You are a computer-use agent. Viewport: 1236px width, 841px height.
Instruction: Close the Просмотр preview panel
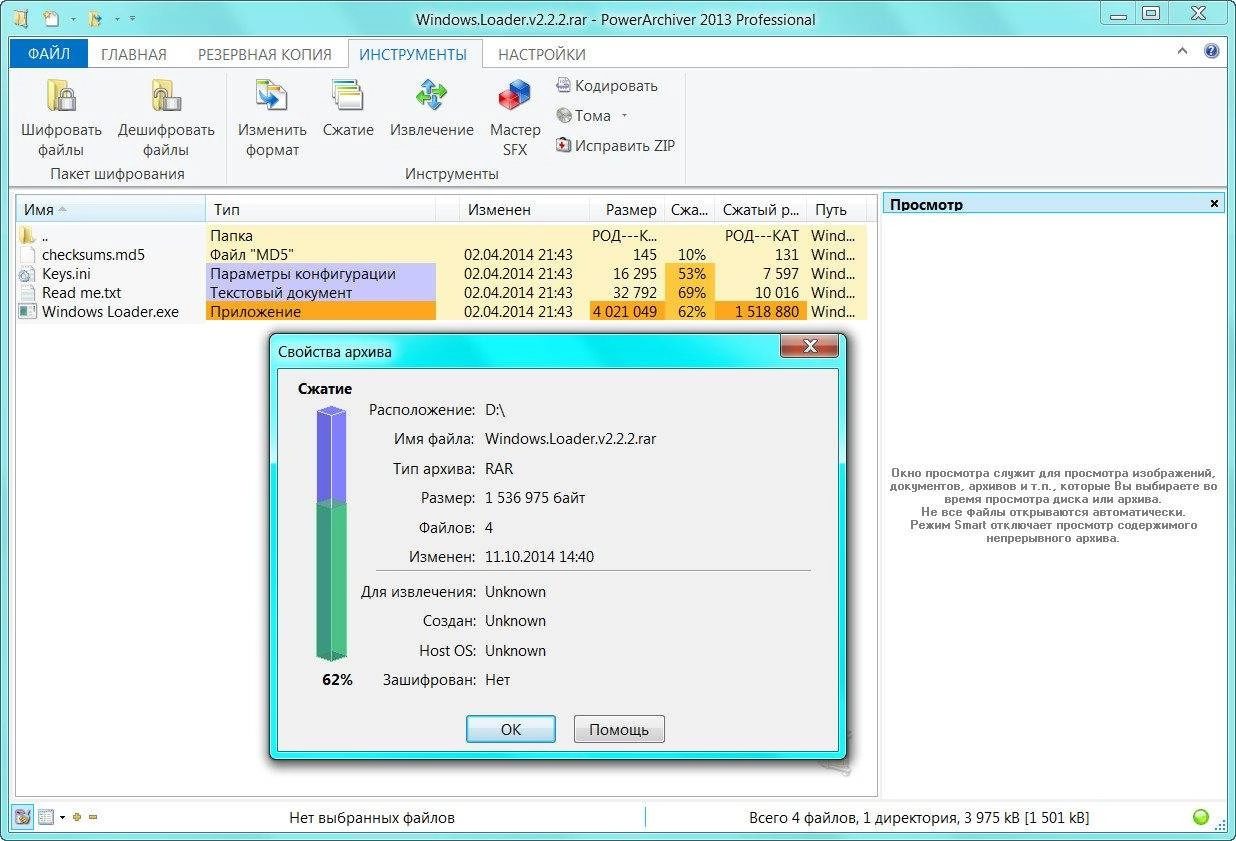click(1215, 204)
